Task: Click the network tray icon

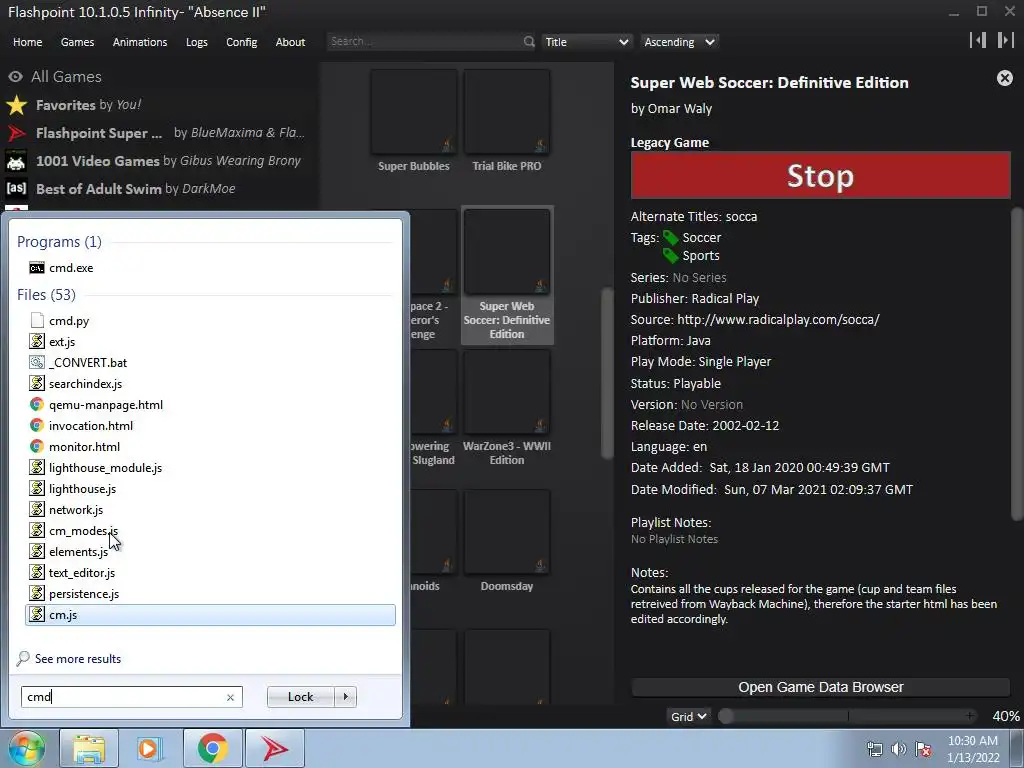Action: tap(874, 749)
